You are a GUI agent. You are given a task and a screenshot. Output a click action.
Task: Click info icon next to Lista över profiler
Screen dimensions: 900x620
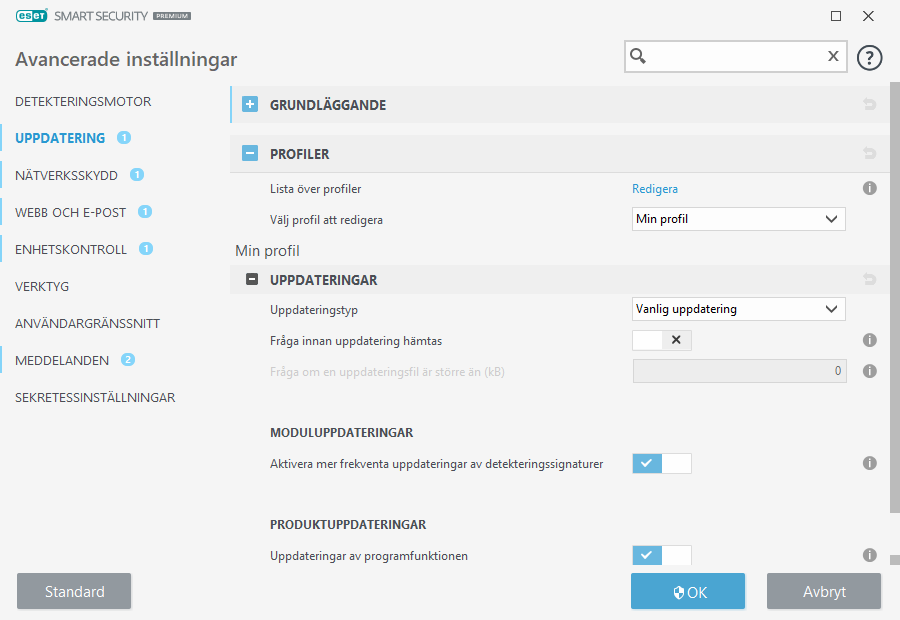(x=869, y=188)
